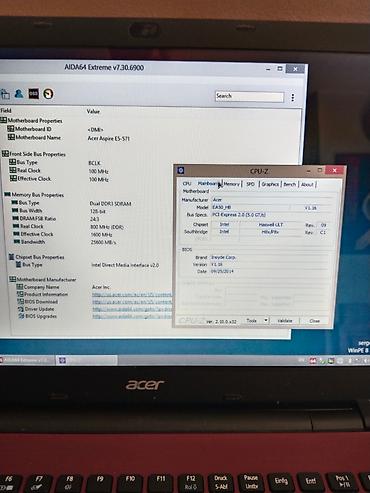
Task: Click the BIOS Brand 'Insyde Corp.' field
Action: coord(270,257)
